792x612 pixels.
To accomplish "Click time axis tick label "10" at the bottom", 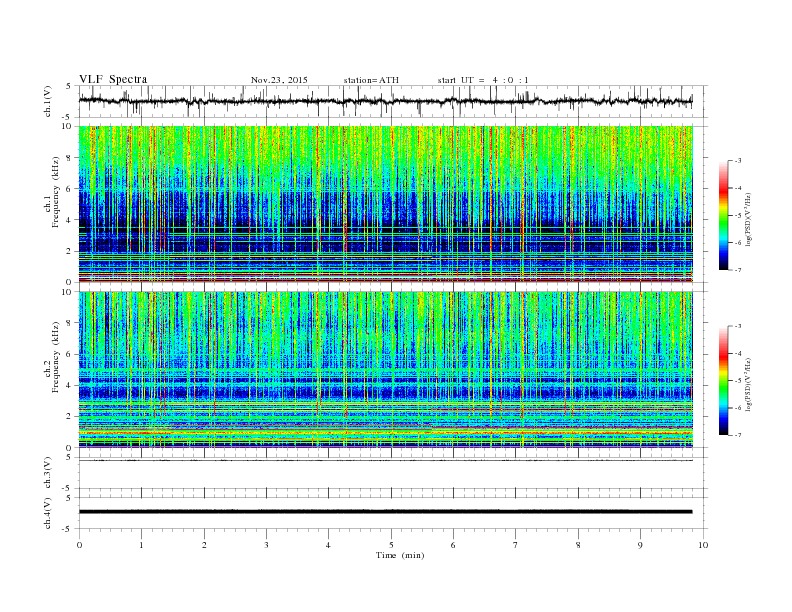I will point(703,545).
